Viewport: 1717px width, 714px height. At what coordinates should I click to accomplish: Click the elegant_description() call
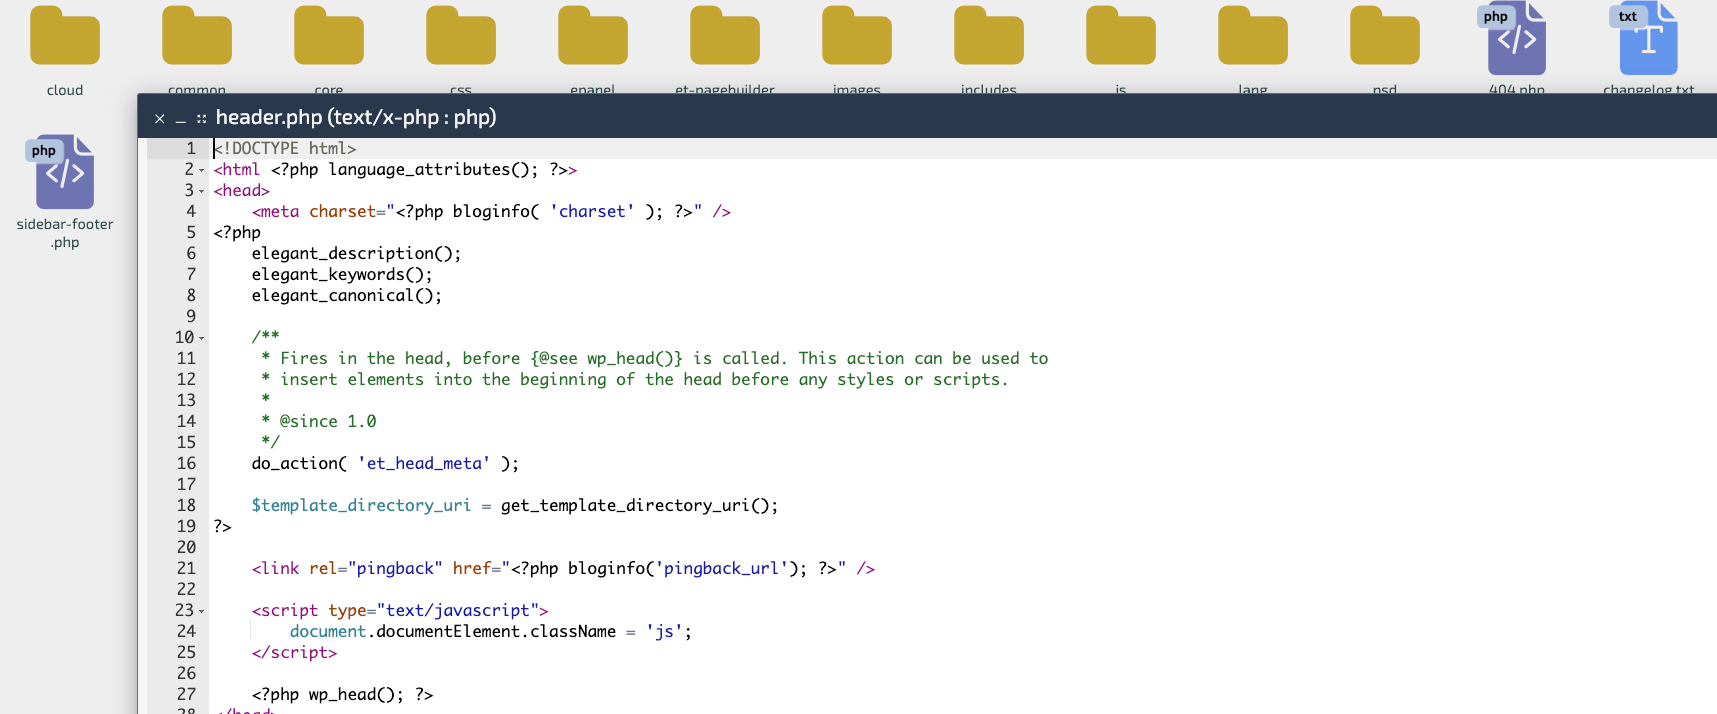pos(356,254)
